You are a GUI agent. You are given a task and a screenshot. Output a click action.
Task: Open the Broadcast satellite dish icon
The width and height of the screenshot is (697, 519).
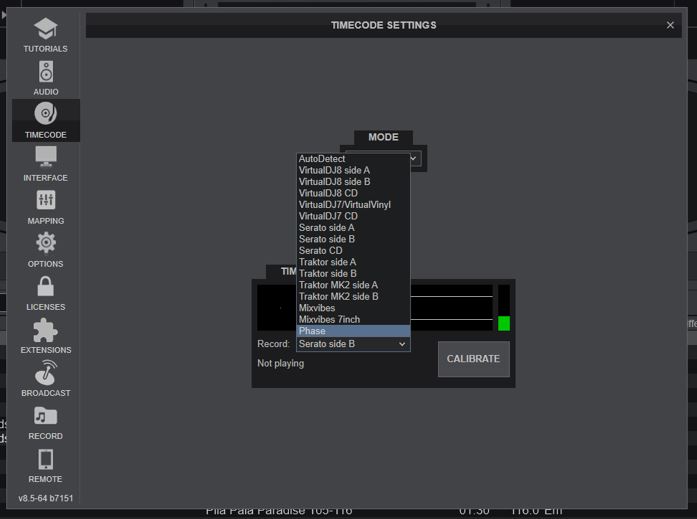click(x=45, y=373)
